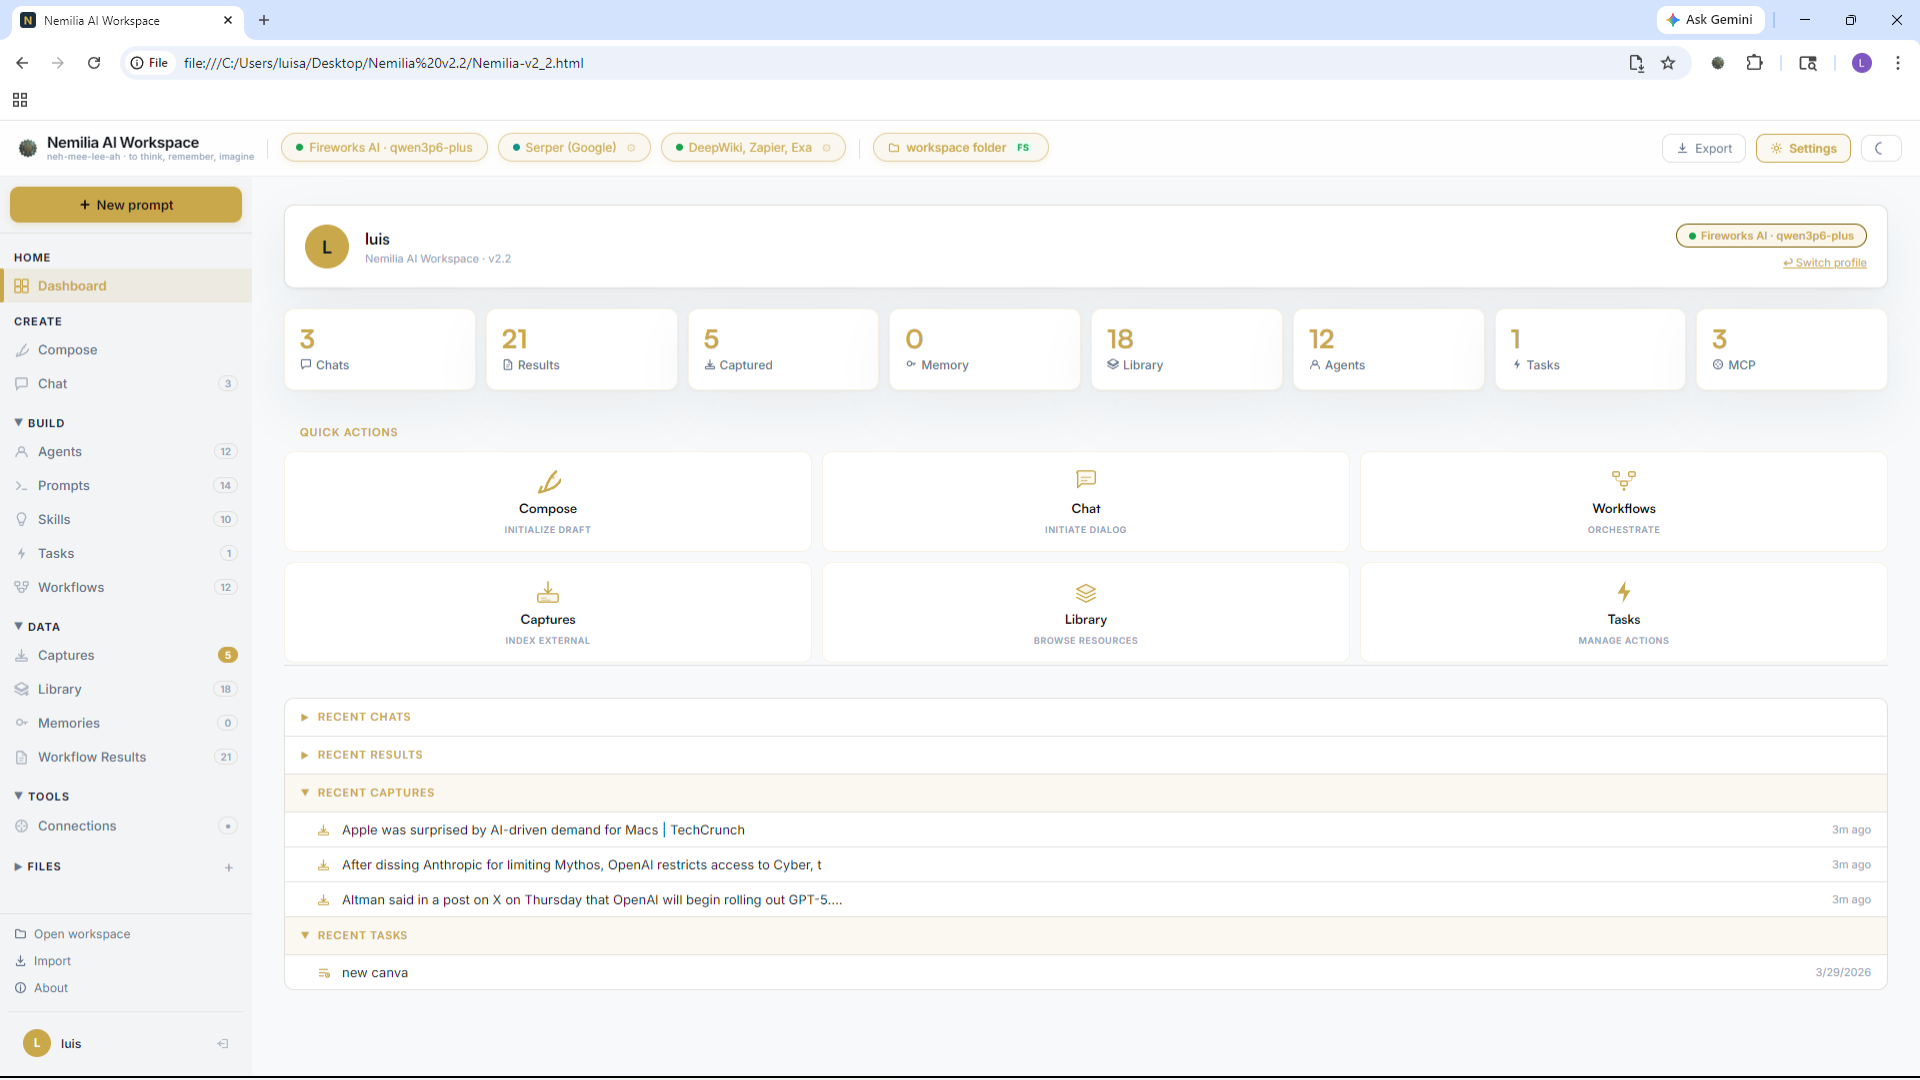This screenshot has width=1920, height=1080.
Task: Open Compose in the sidebar
Action: tap(126, 350)
